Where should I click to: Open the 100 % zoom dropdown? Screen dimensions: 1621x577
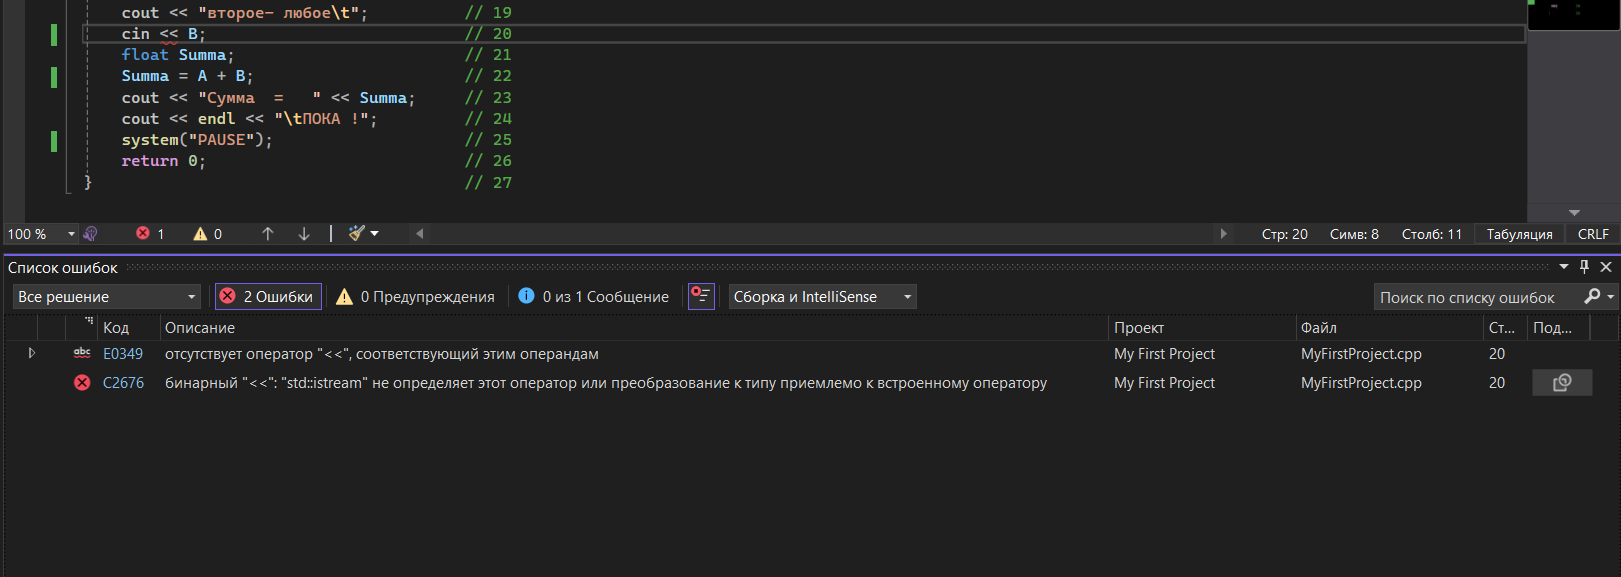click(42, 233)
